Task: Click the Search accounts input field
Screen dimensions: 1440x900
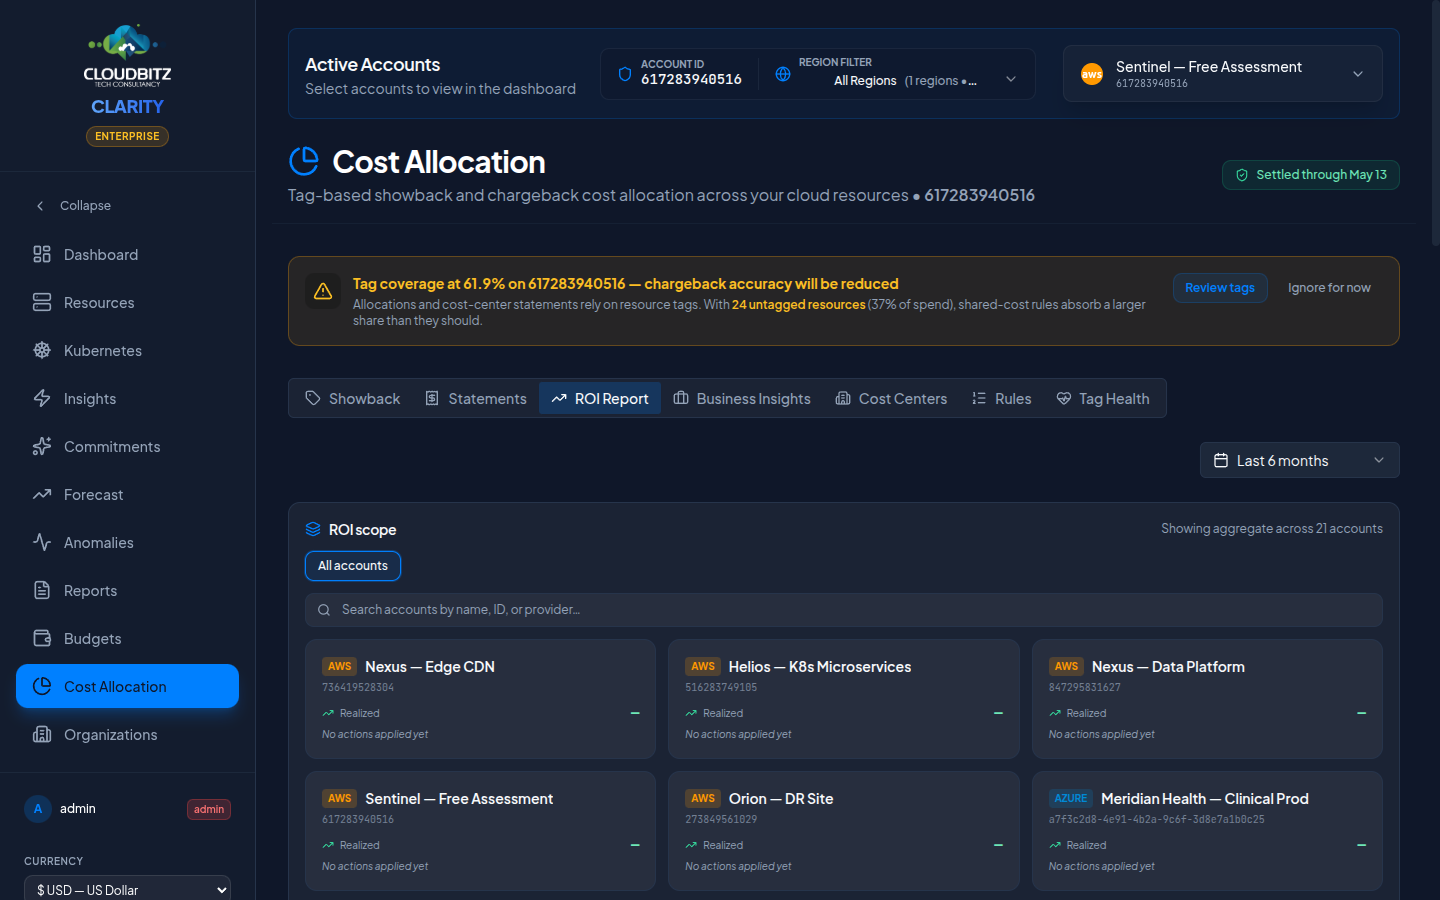Action: (844, 610)
